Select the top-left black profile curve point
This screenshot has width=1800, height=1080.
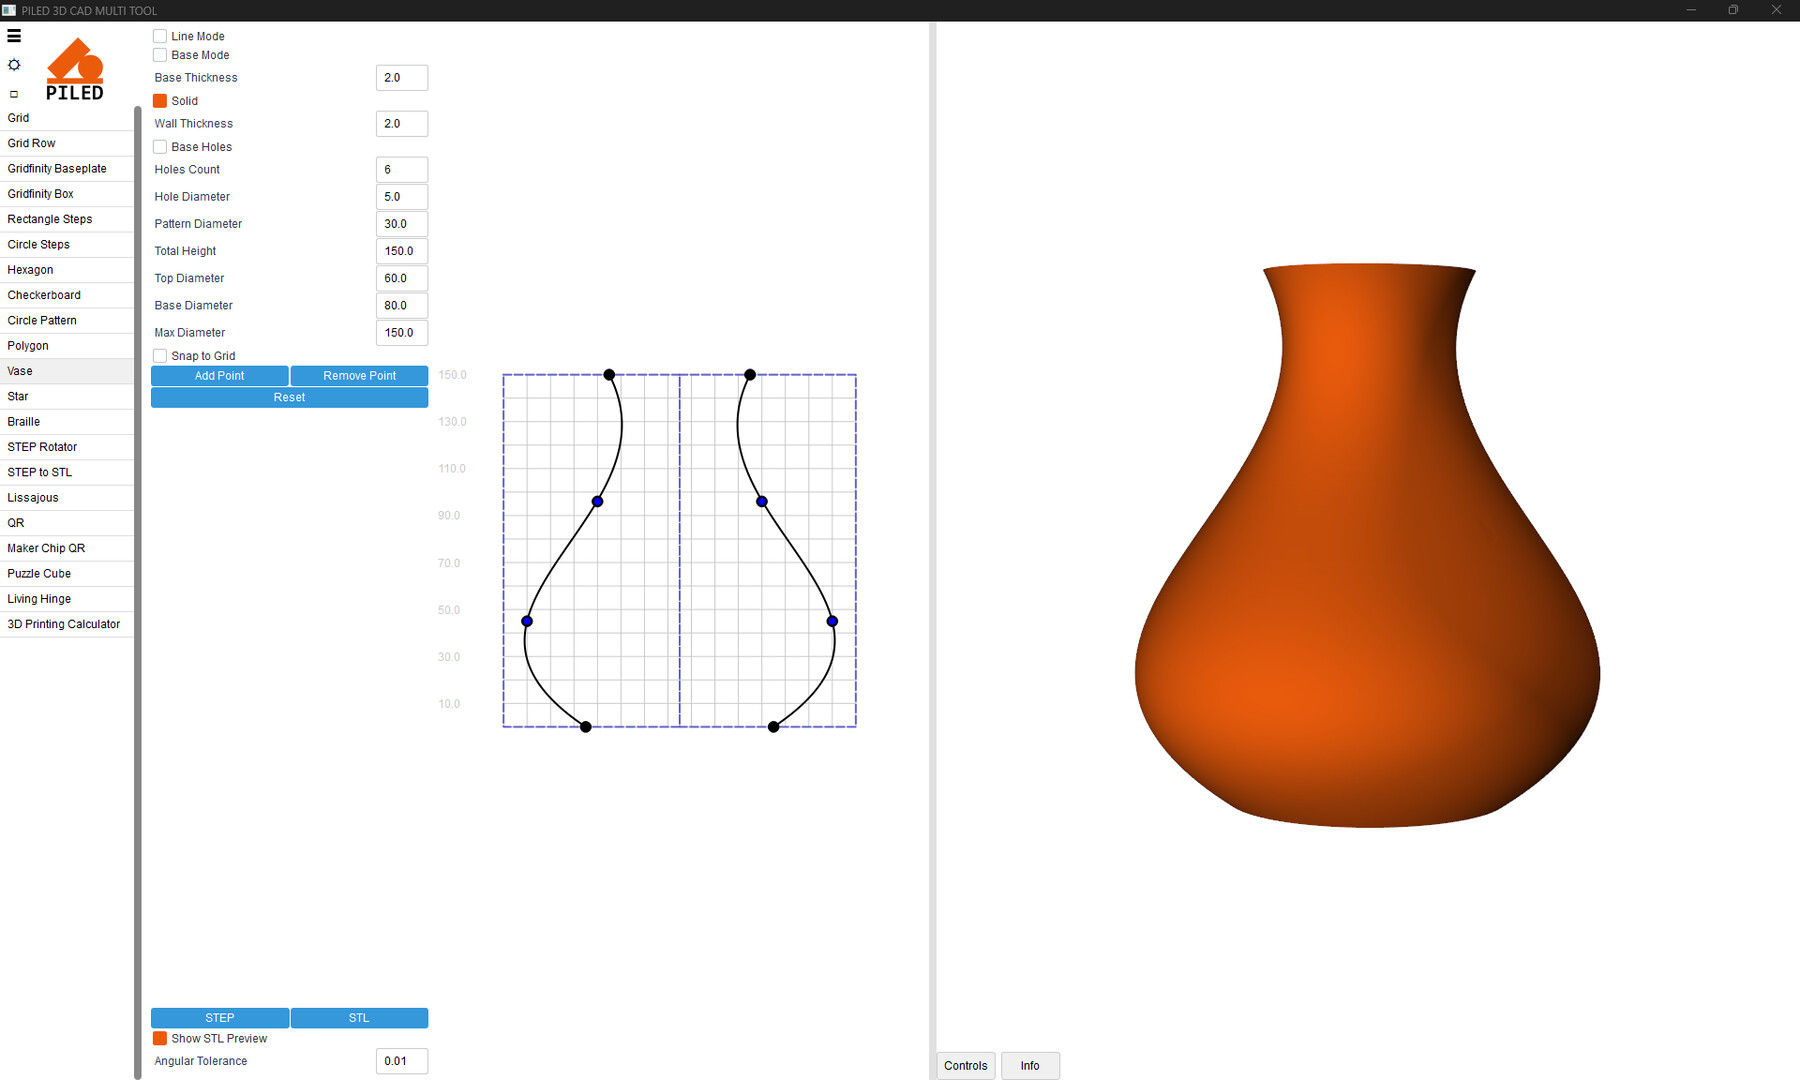(x=609, y=375)
